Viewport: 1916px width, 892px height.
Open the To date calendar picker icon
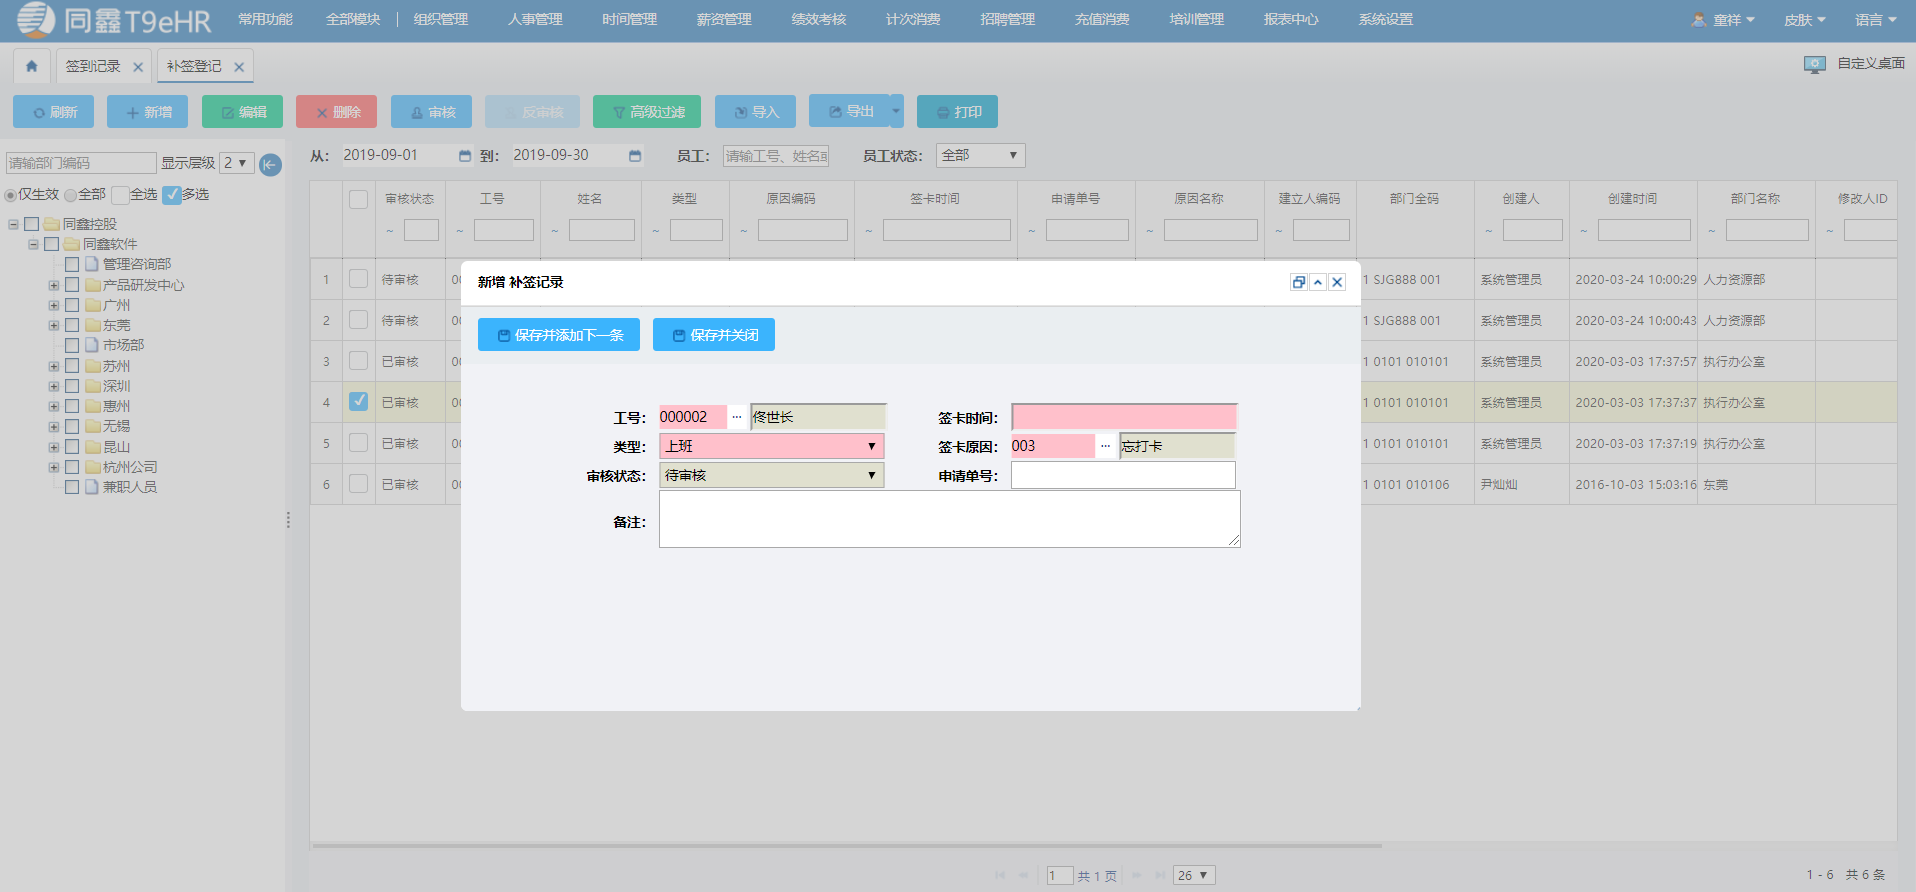(x=634, y=156)
